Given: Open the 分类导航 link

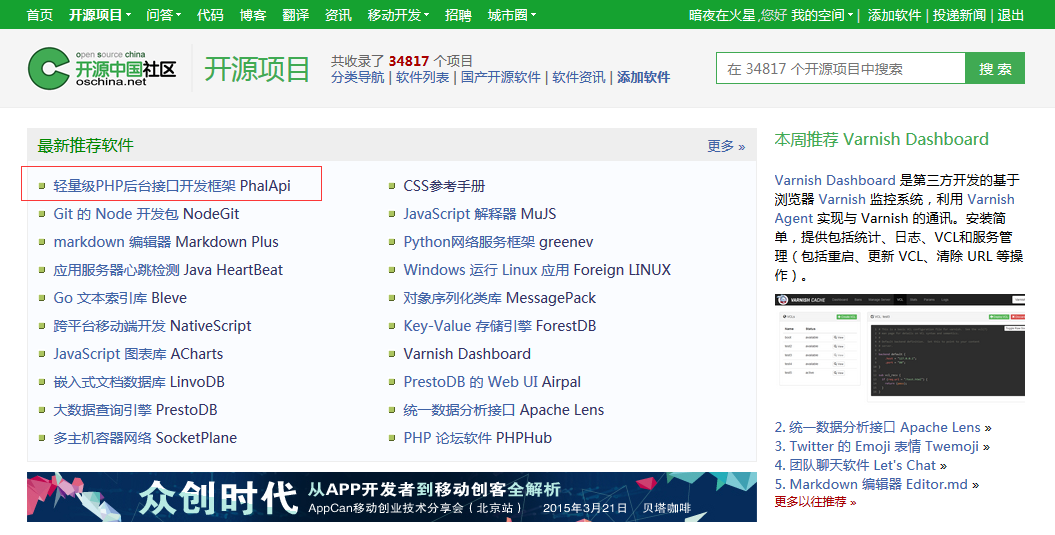Looking at the screenshot, I should [358, 77].
